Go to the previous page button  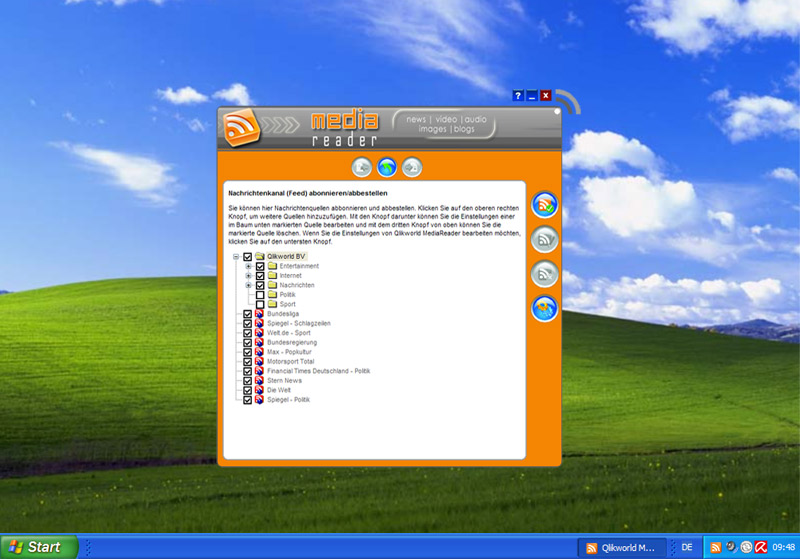pyautogui.click(x=362, y=167)
